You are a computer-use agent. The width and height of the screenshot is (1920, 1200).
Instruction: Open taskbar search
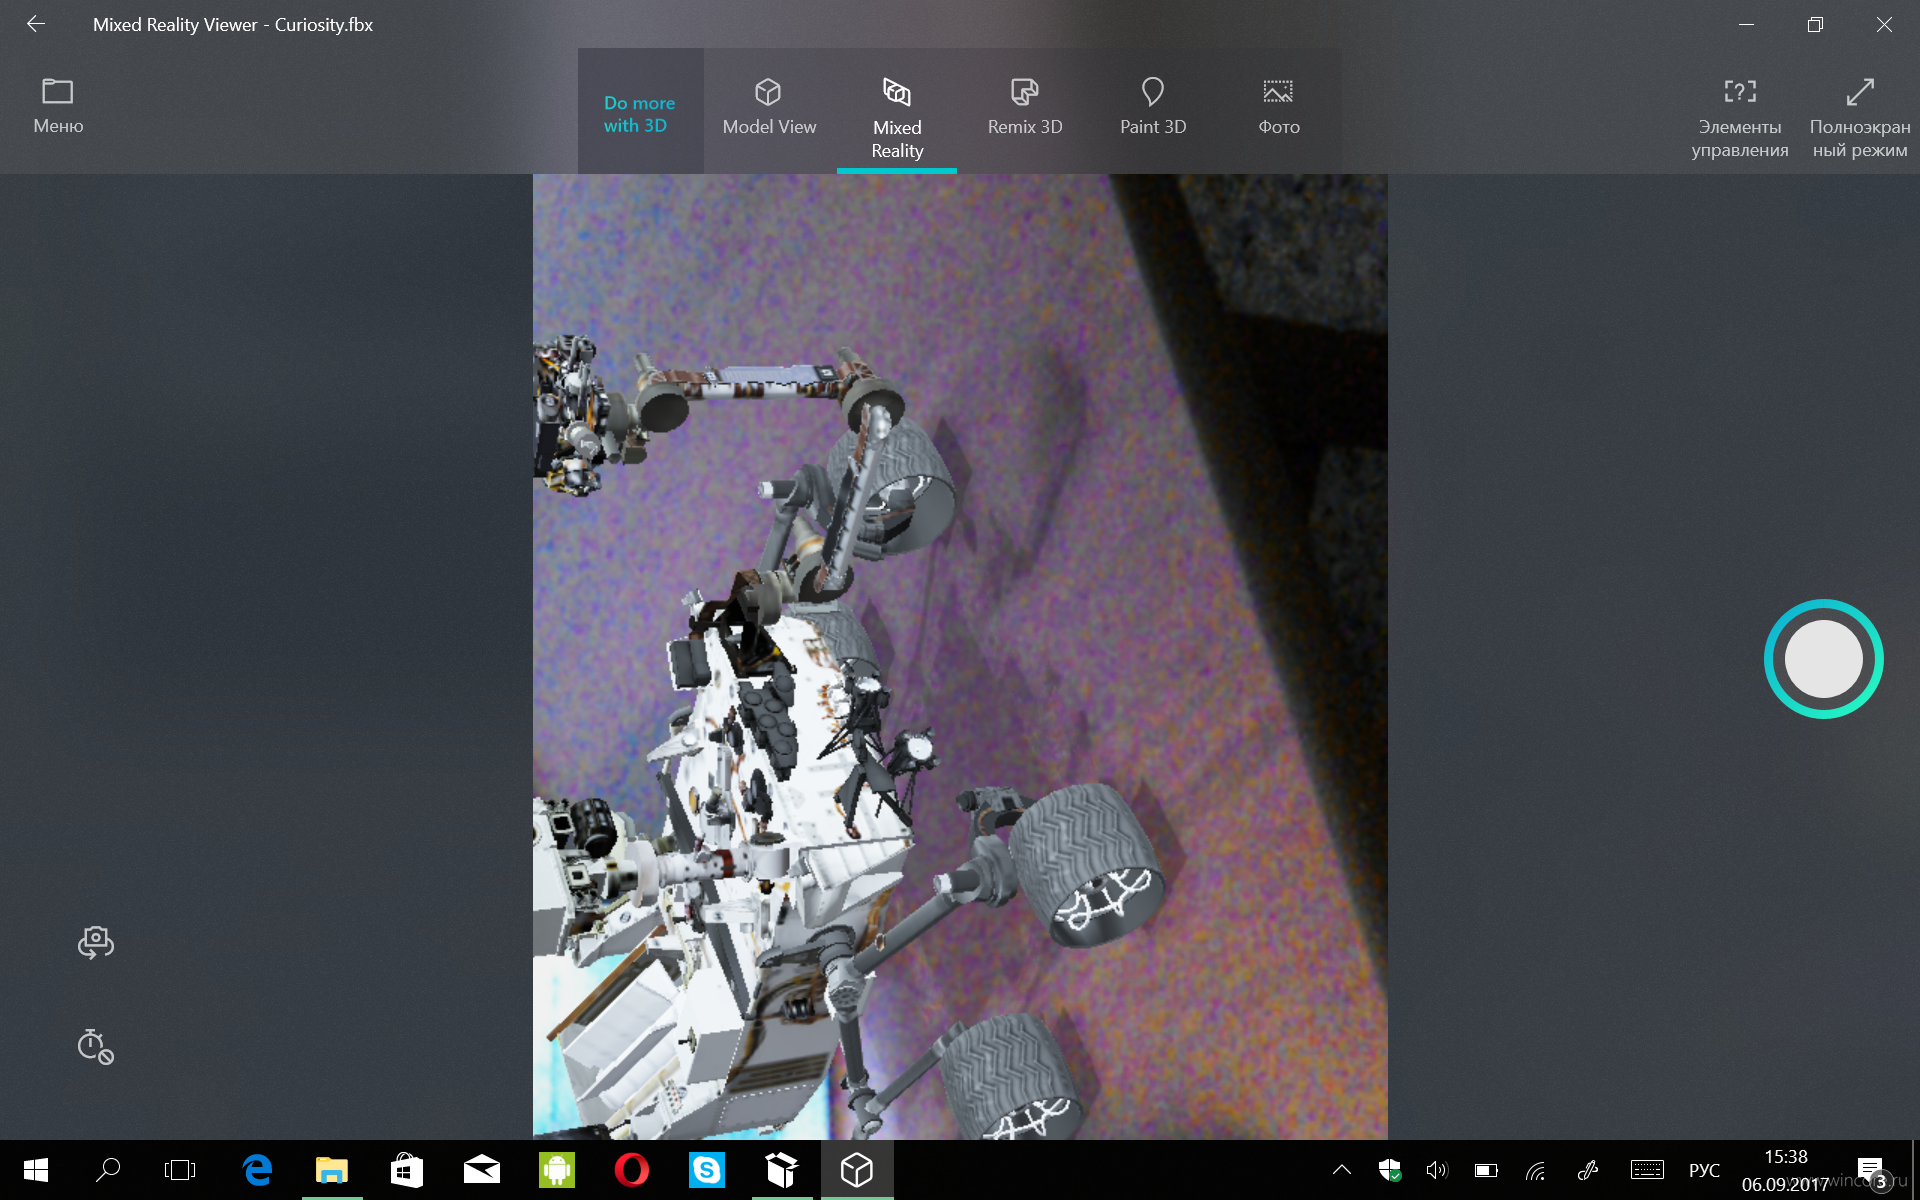coord(108,1170)
